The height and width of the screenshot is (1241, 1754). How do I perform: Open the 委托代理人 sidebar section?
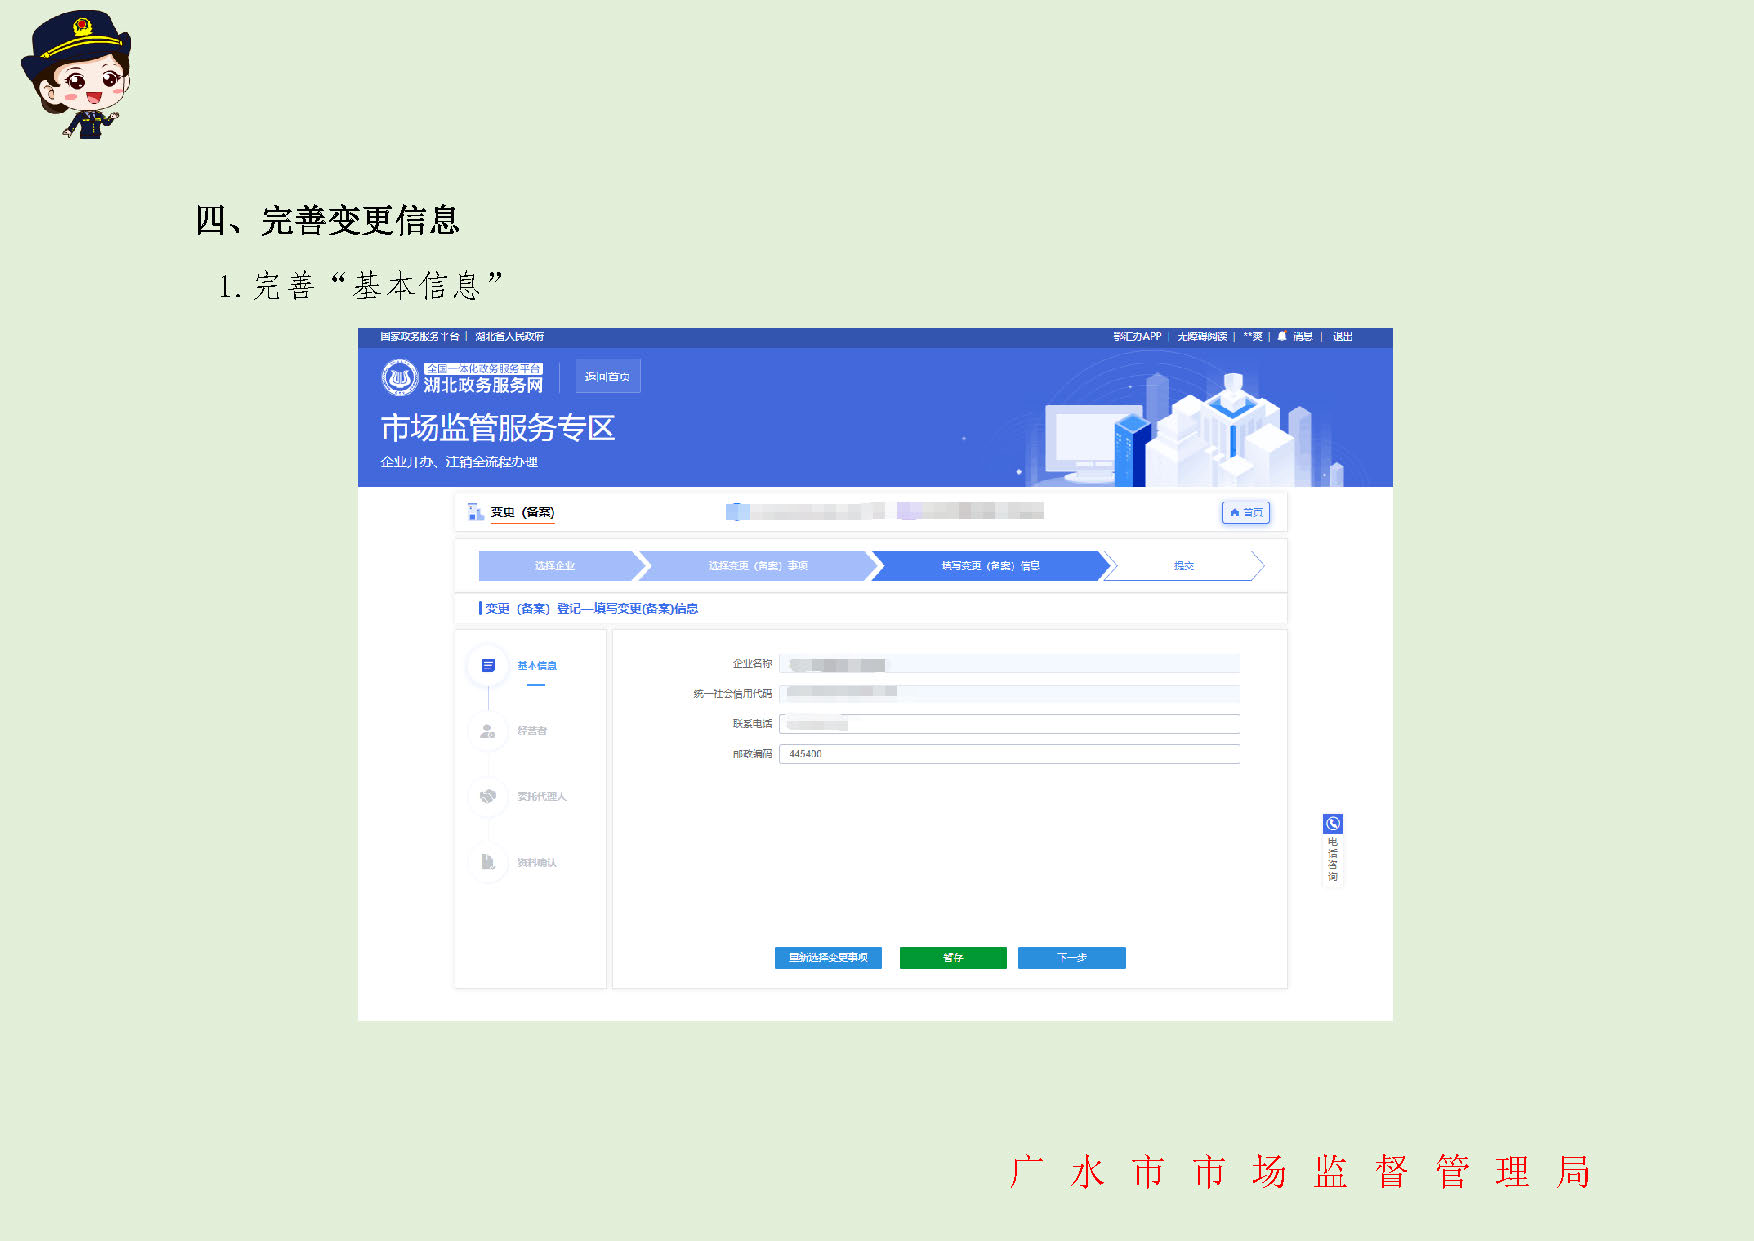pyautogui.click(x=542, y=797)
